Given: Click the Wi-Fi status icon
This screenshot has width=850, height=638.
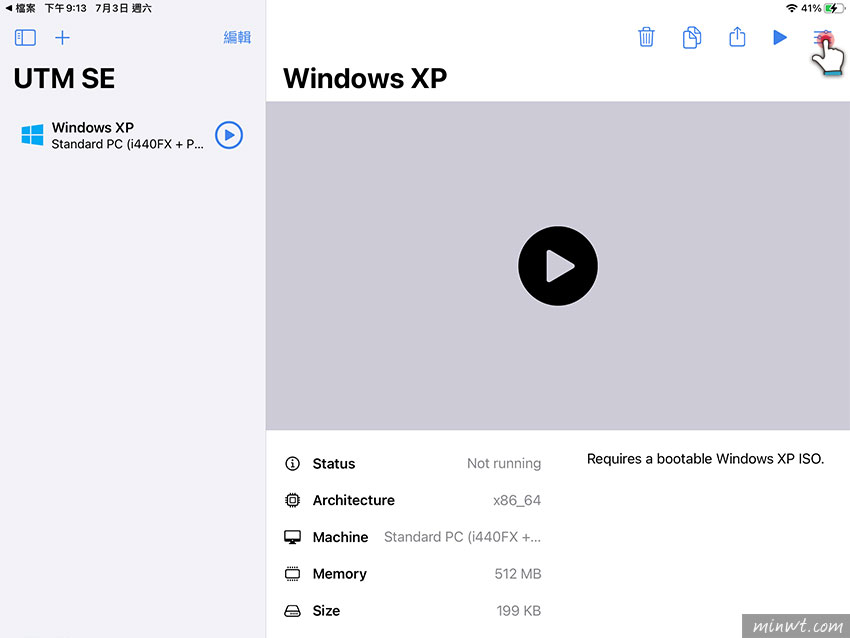Looking at the screenshot, I should click(x=791, y=8).
